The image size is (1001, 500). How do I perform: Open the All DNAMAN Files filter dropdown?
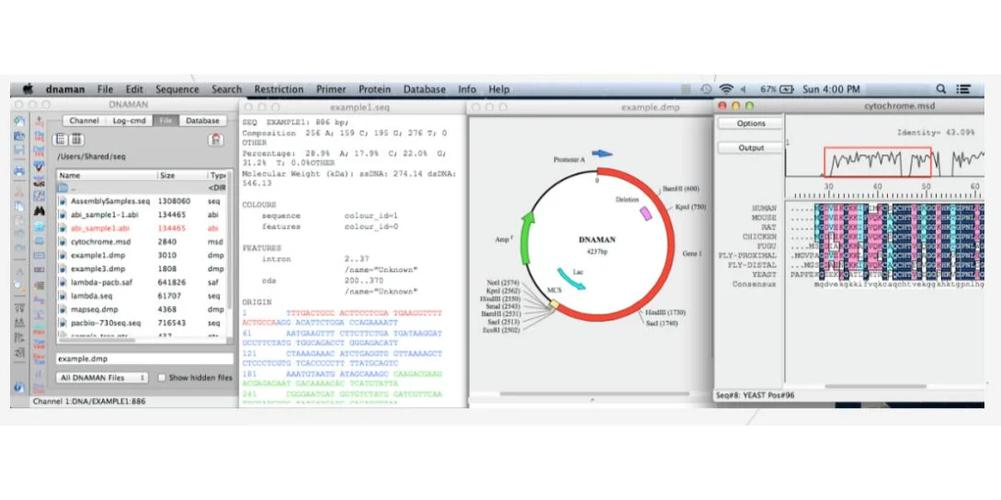102,377
